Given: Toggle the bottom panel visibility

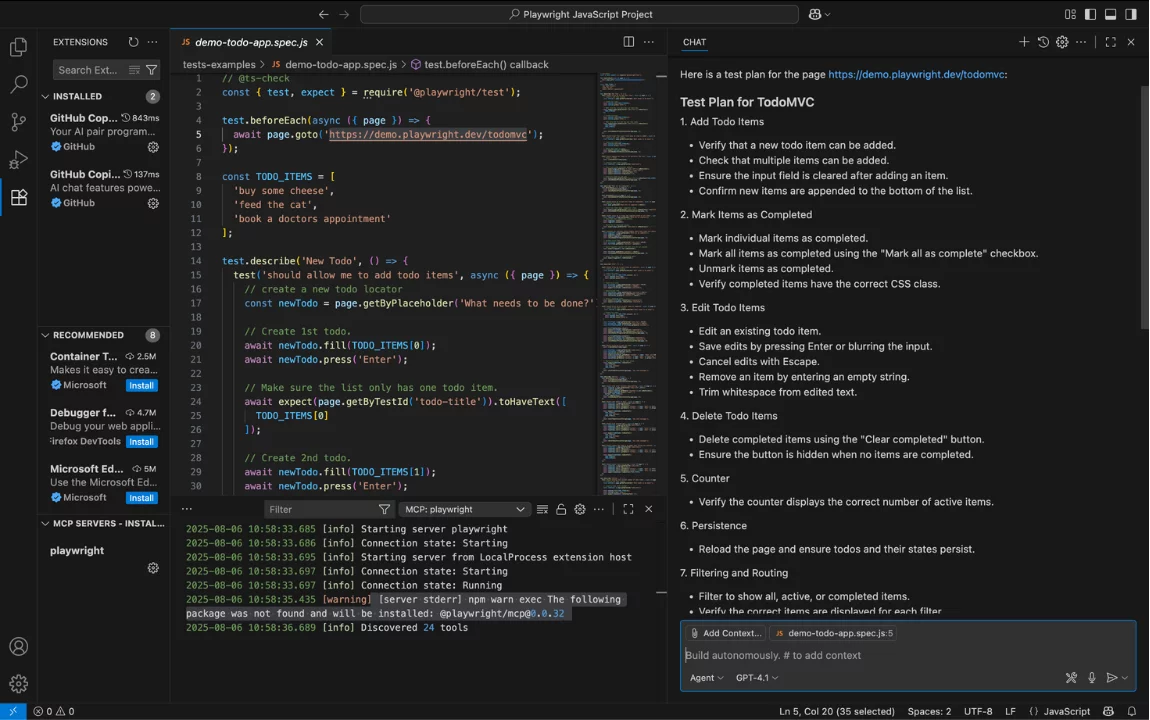Looking at the screenshot, I should (1110, 14).
